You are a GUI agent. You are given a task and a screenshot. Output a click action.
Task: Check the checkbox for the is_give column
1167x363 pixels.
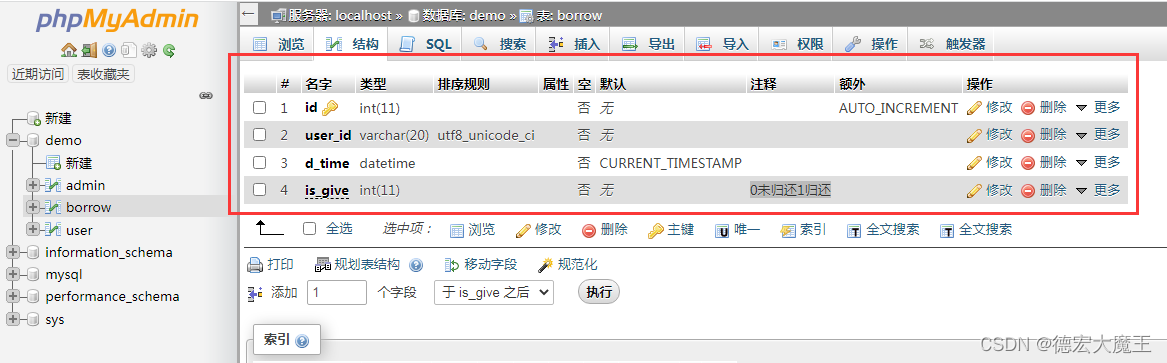pos(259,190)
